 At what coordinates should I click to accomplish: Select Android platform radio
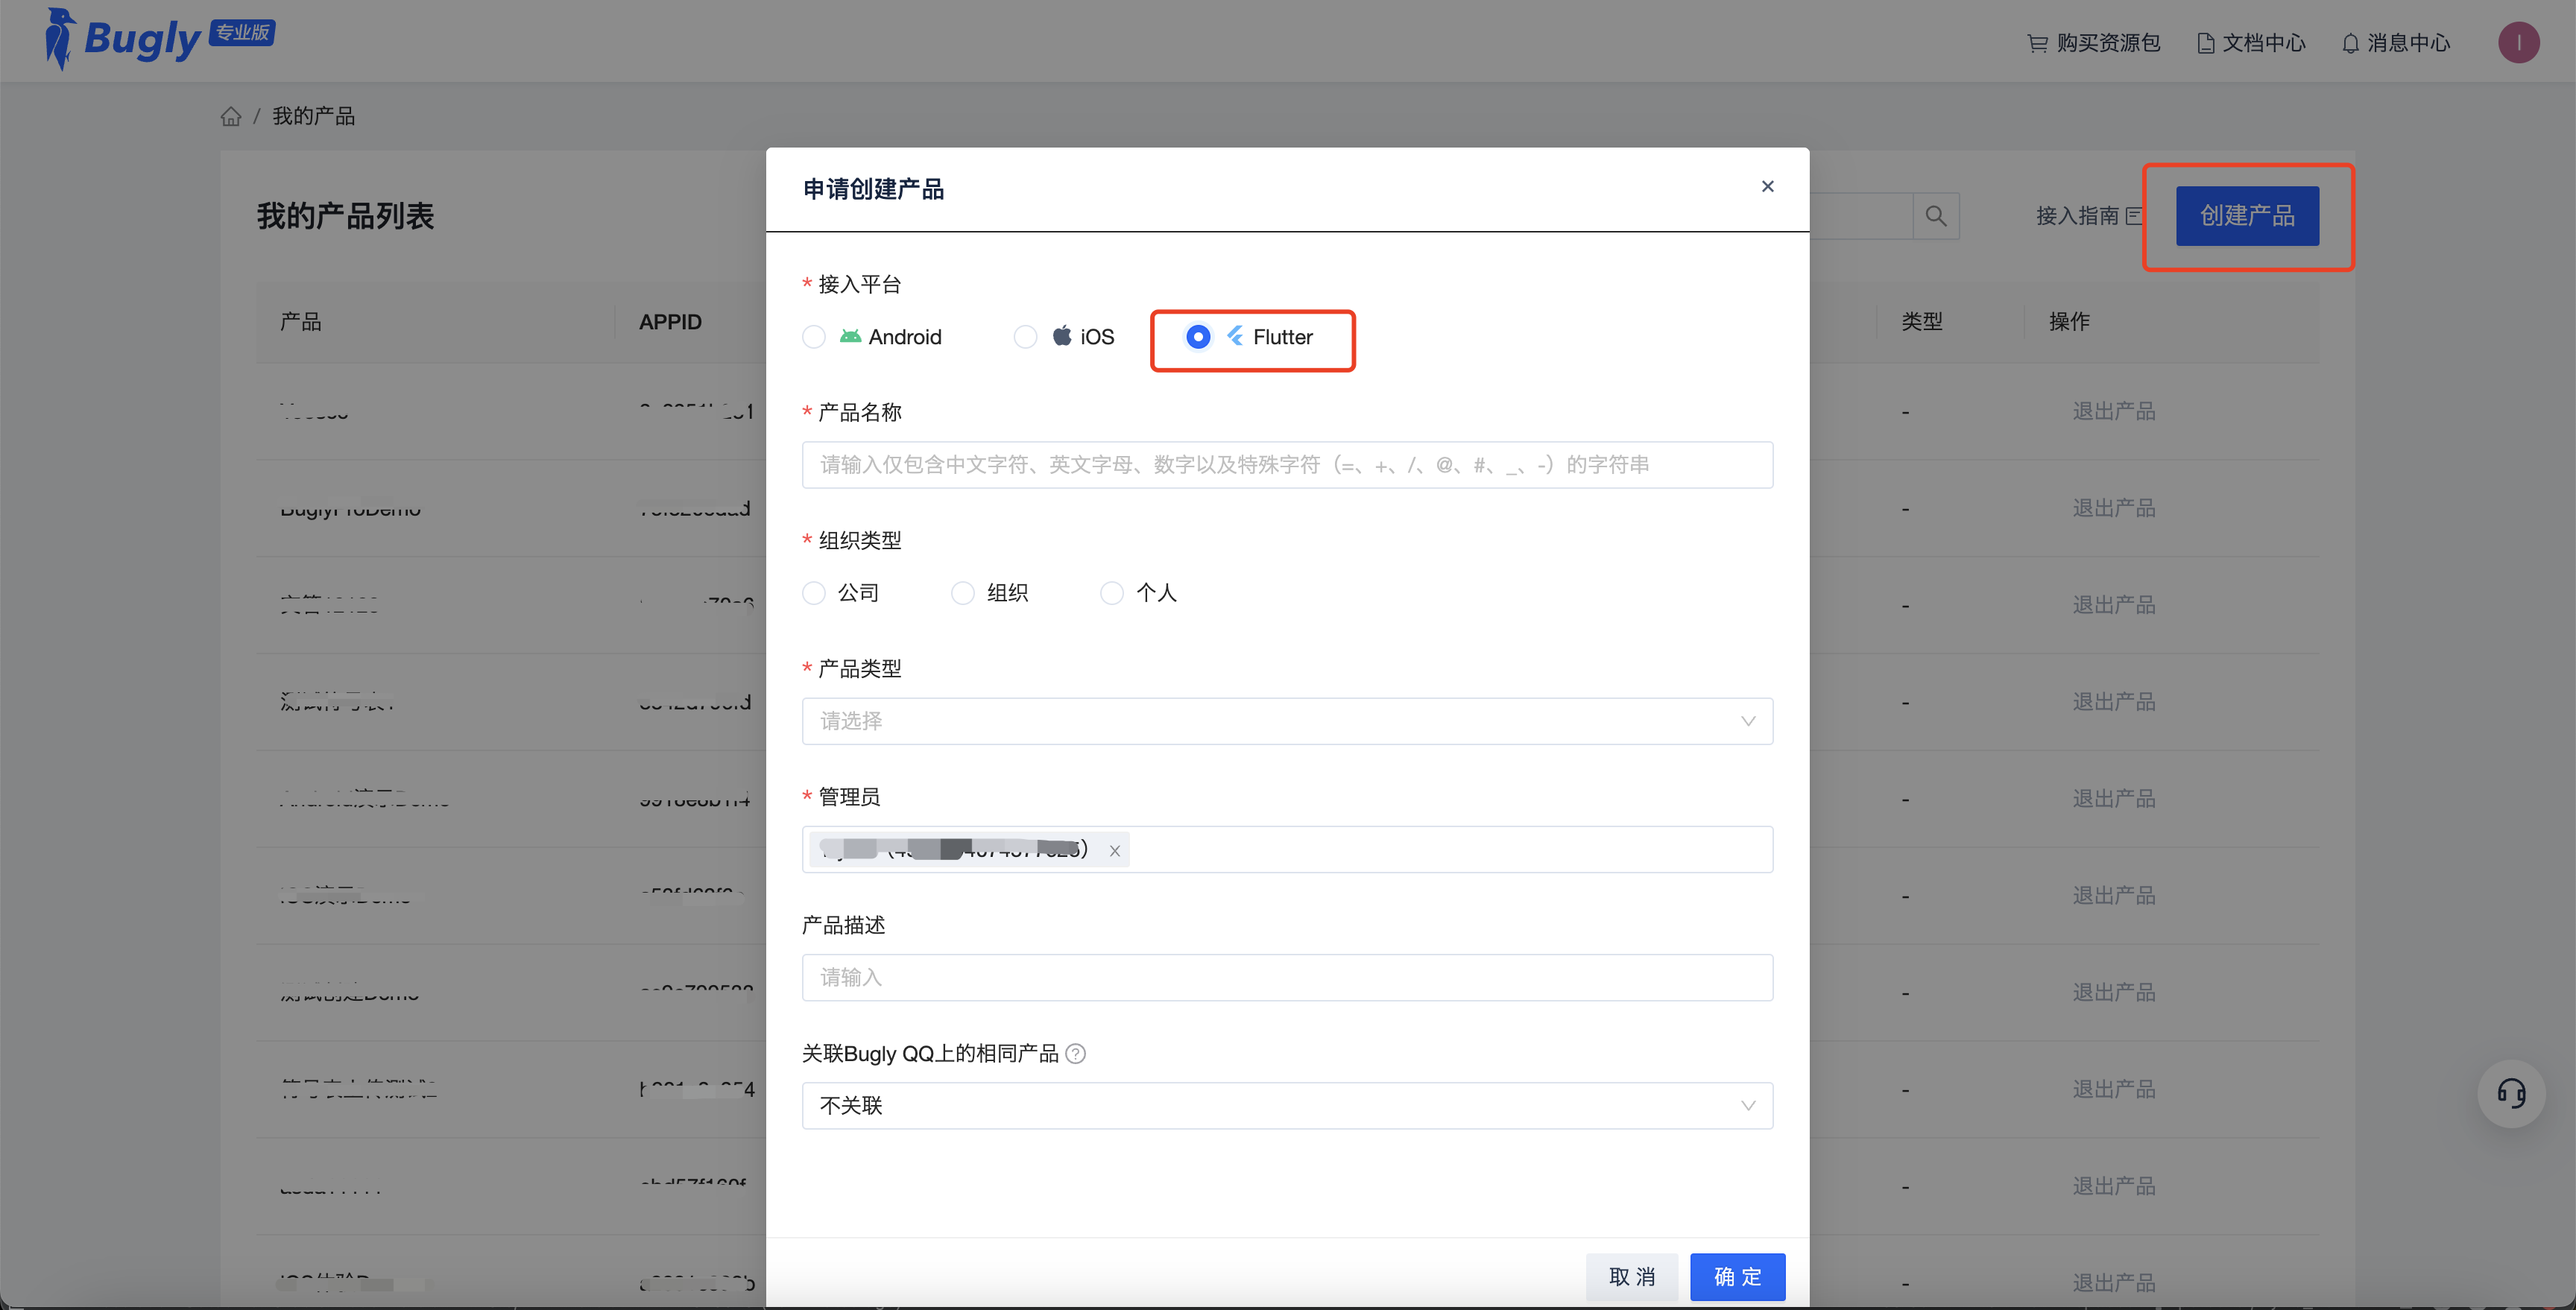814,337
